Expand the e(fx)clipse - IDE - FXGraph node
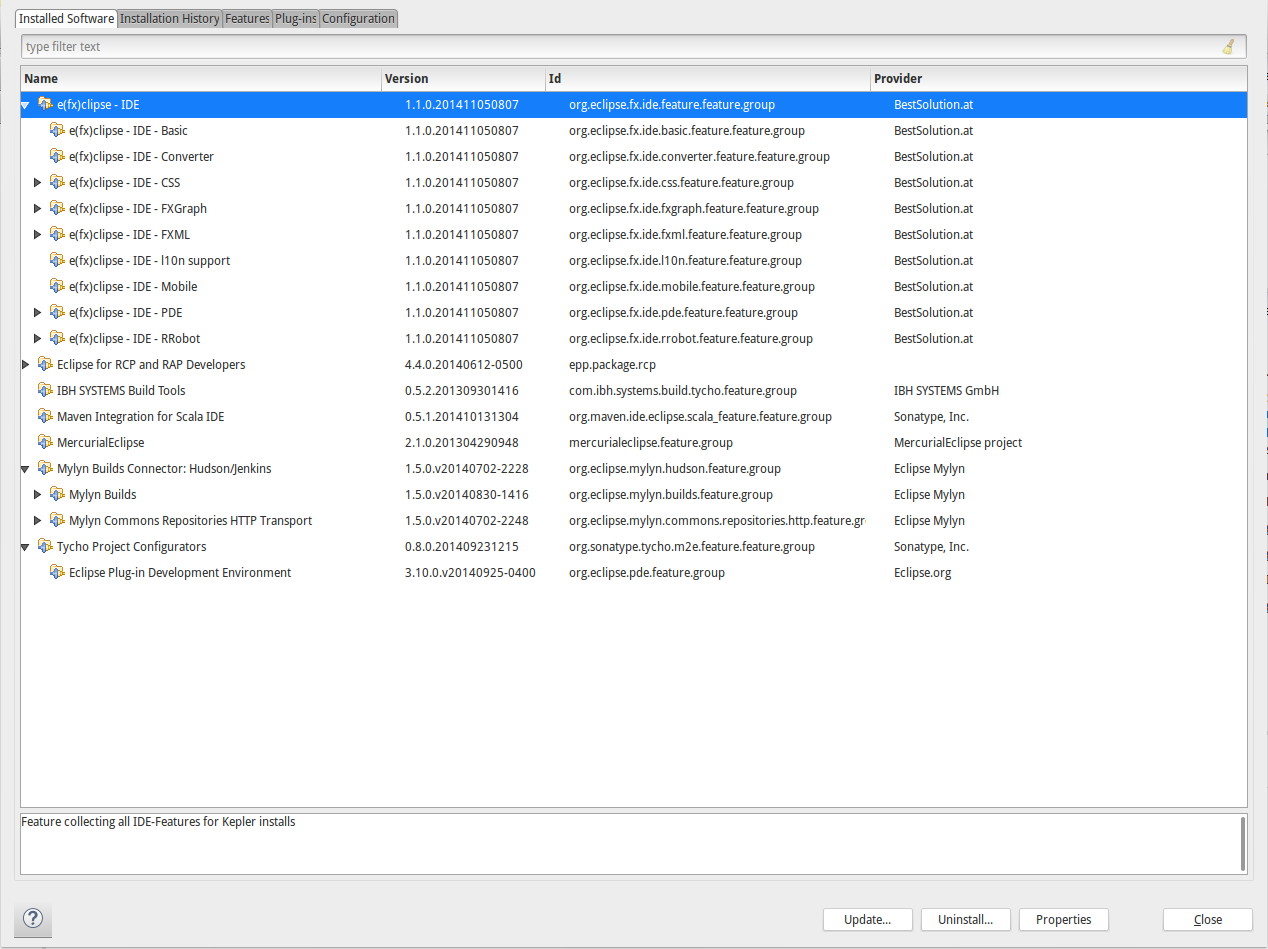This screenshot has width=1268, height=949. [x=38, y=208]
